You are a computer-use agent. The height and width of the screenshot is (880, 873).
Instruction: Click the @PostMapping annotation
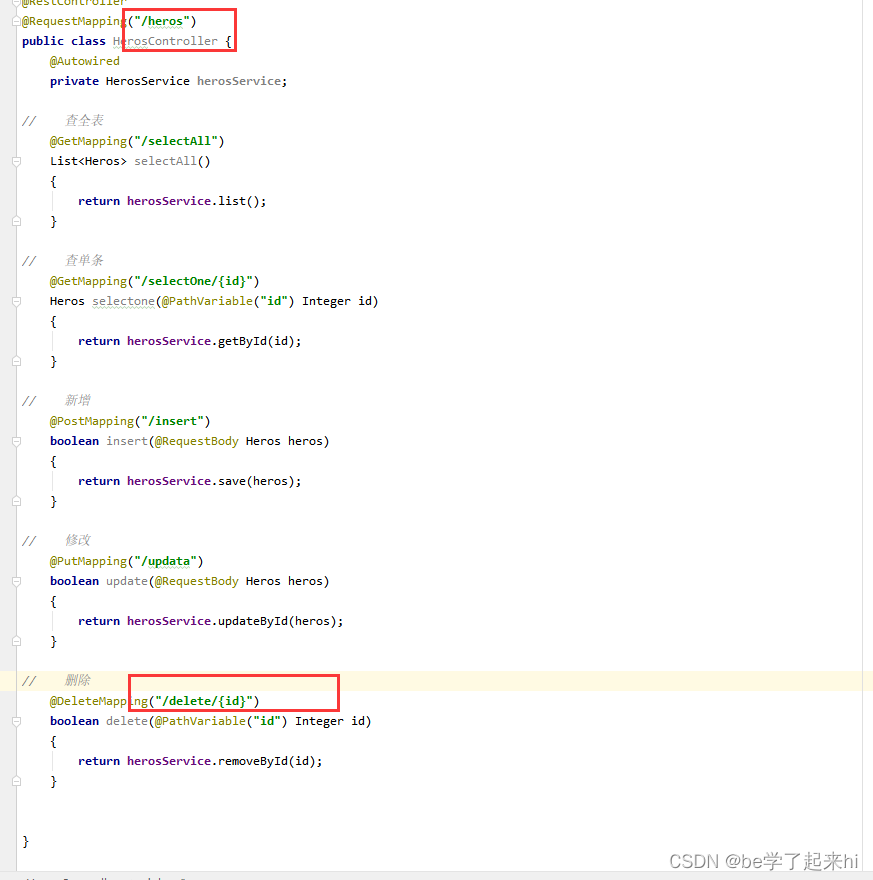click(x=92, y=421)
